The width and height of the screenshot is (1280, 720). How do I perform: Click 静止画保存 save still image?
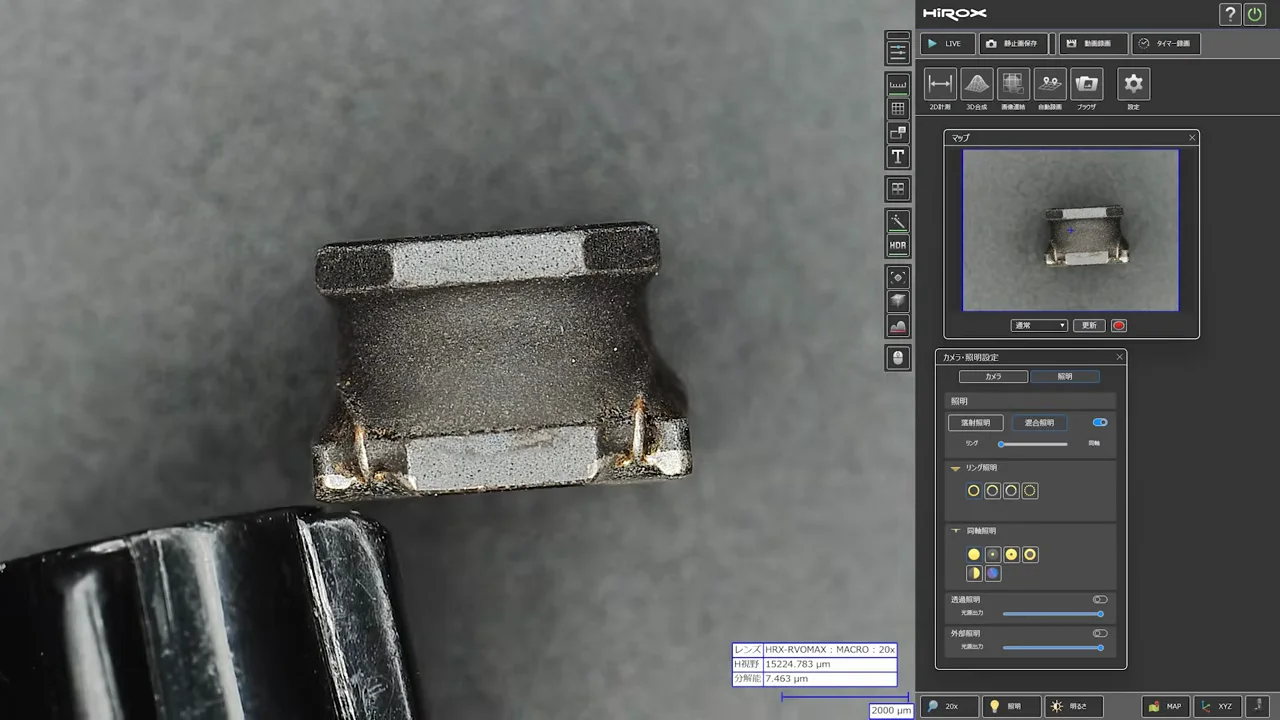pyautogui.click(x=1012, y=44)
